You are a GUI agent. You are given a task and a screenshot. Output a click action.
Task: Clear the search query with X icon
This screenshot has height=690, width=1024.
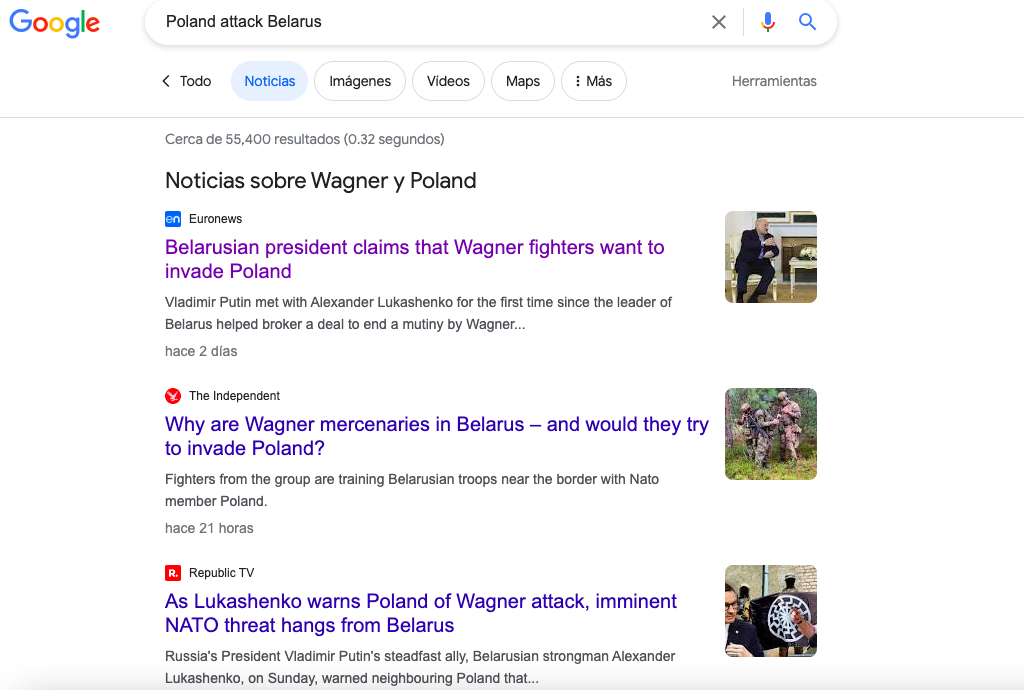718,22
